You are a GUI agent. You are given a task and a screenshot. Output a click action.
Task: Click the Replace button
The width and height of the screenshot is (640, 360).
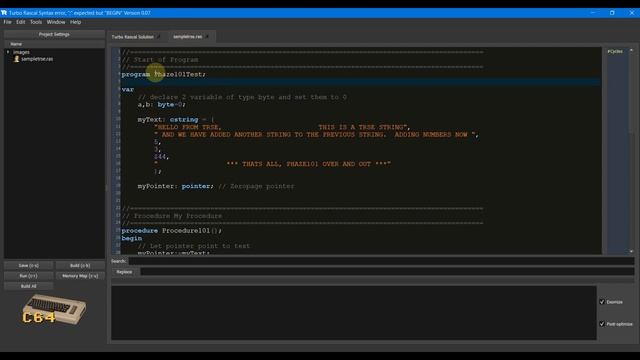click(124, 272)
